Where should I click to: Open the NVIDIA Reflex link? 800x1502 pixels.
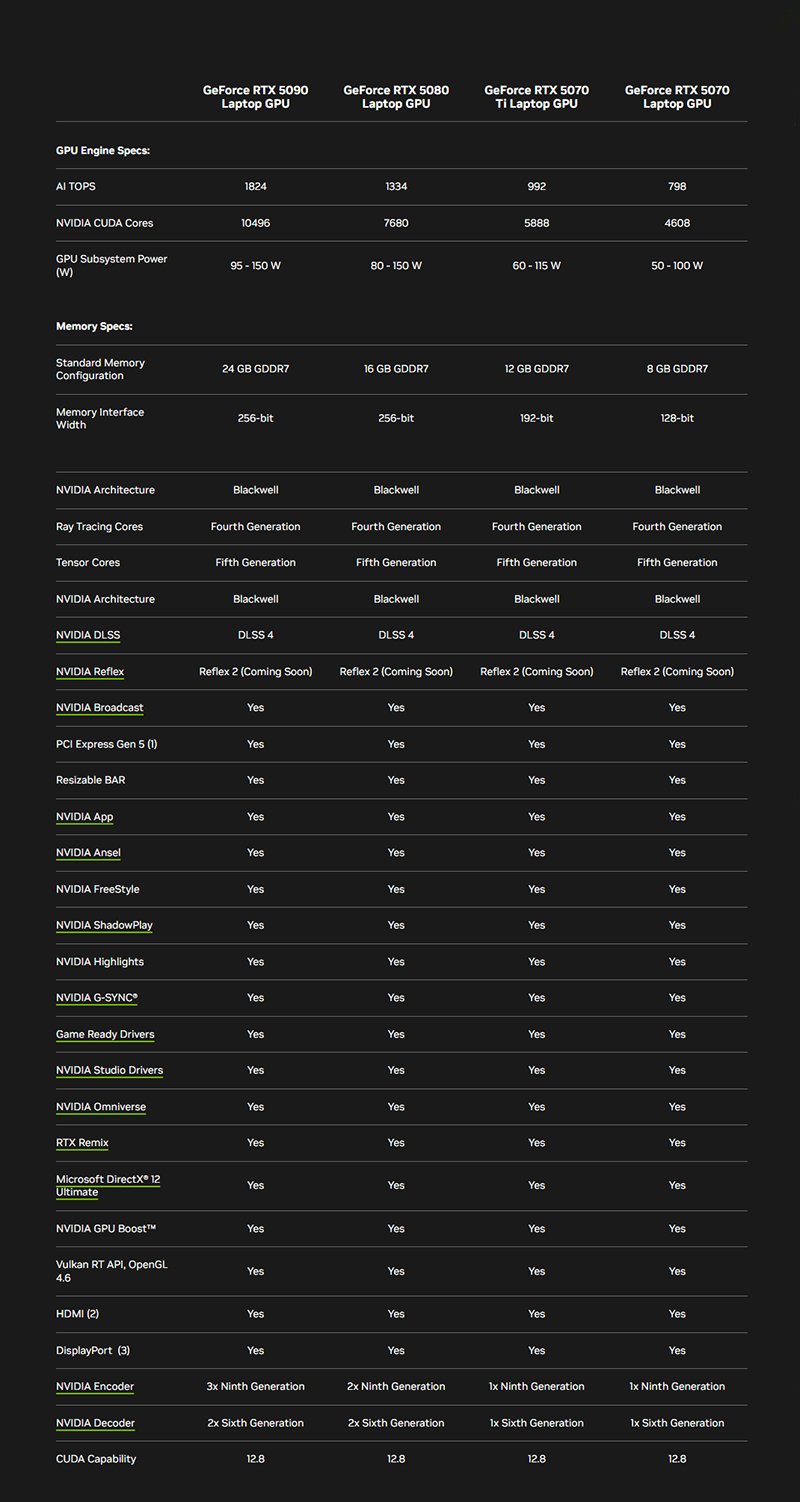pos(90,671)
